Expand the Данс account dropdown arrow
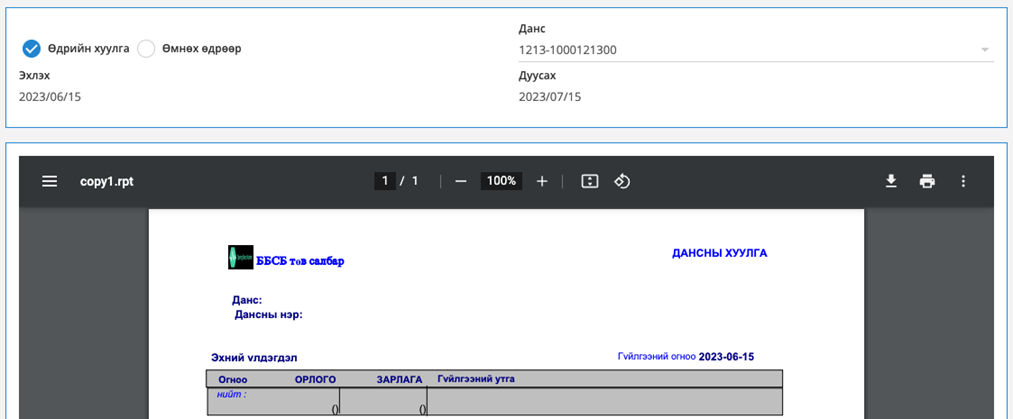Screen dimensions: 1013x419 [x=985, y=50]
